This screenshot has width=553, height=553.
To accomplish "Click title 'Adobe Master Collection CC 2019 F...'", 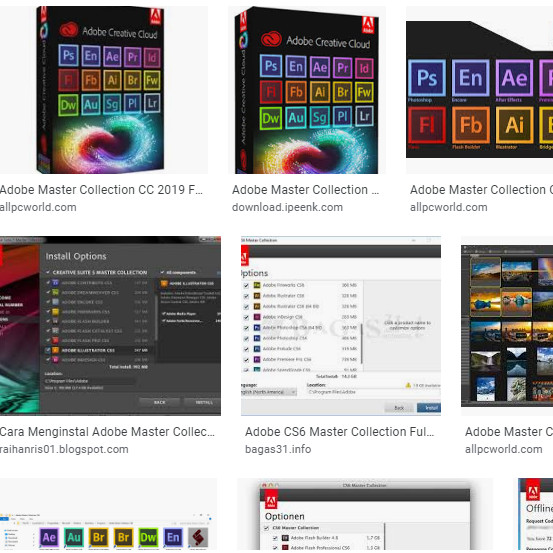I will click(x=101, y=190).
